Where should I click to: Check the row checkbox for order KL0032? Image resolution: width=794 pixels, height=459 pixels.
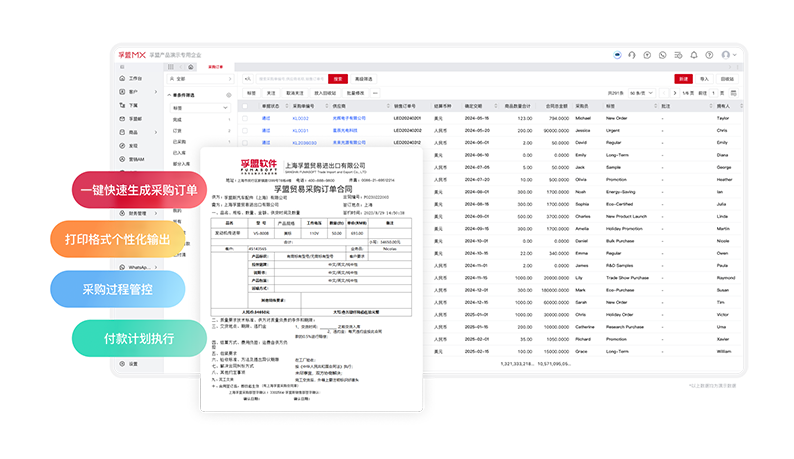click(245, 118)
